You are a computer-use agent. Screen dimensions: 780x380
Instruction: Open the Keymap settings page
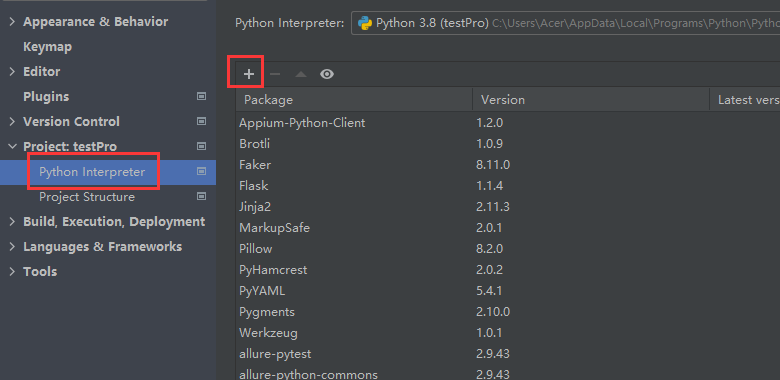(48, 47)
